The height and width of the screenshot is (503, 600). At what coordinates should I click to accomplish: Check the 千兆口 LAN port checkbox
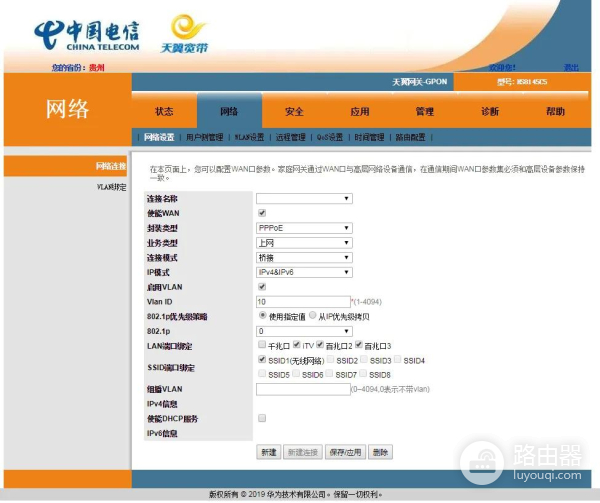(x=262, y=345)
